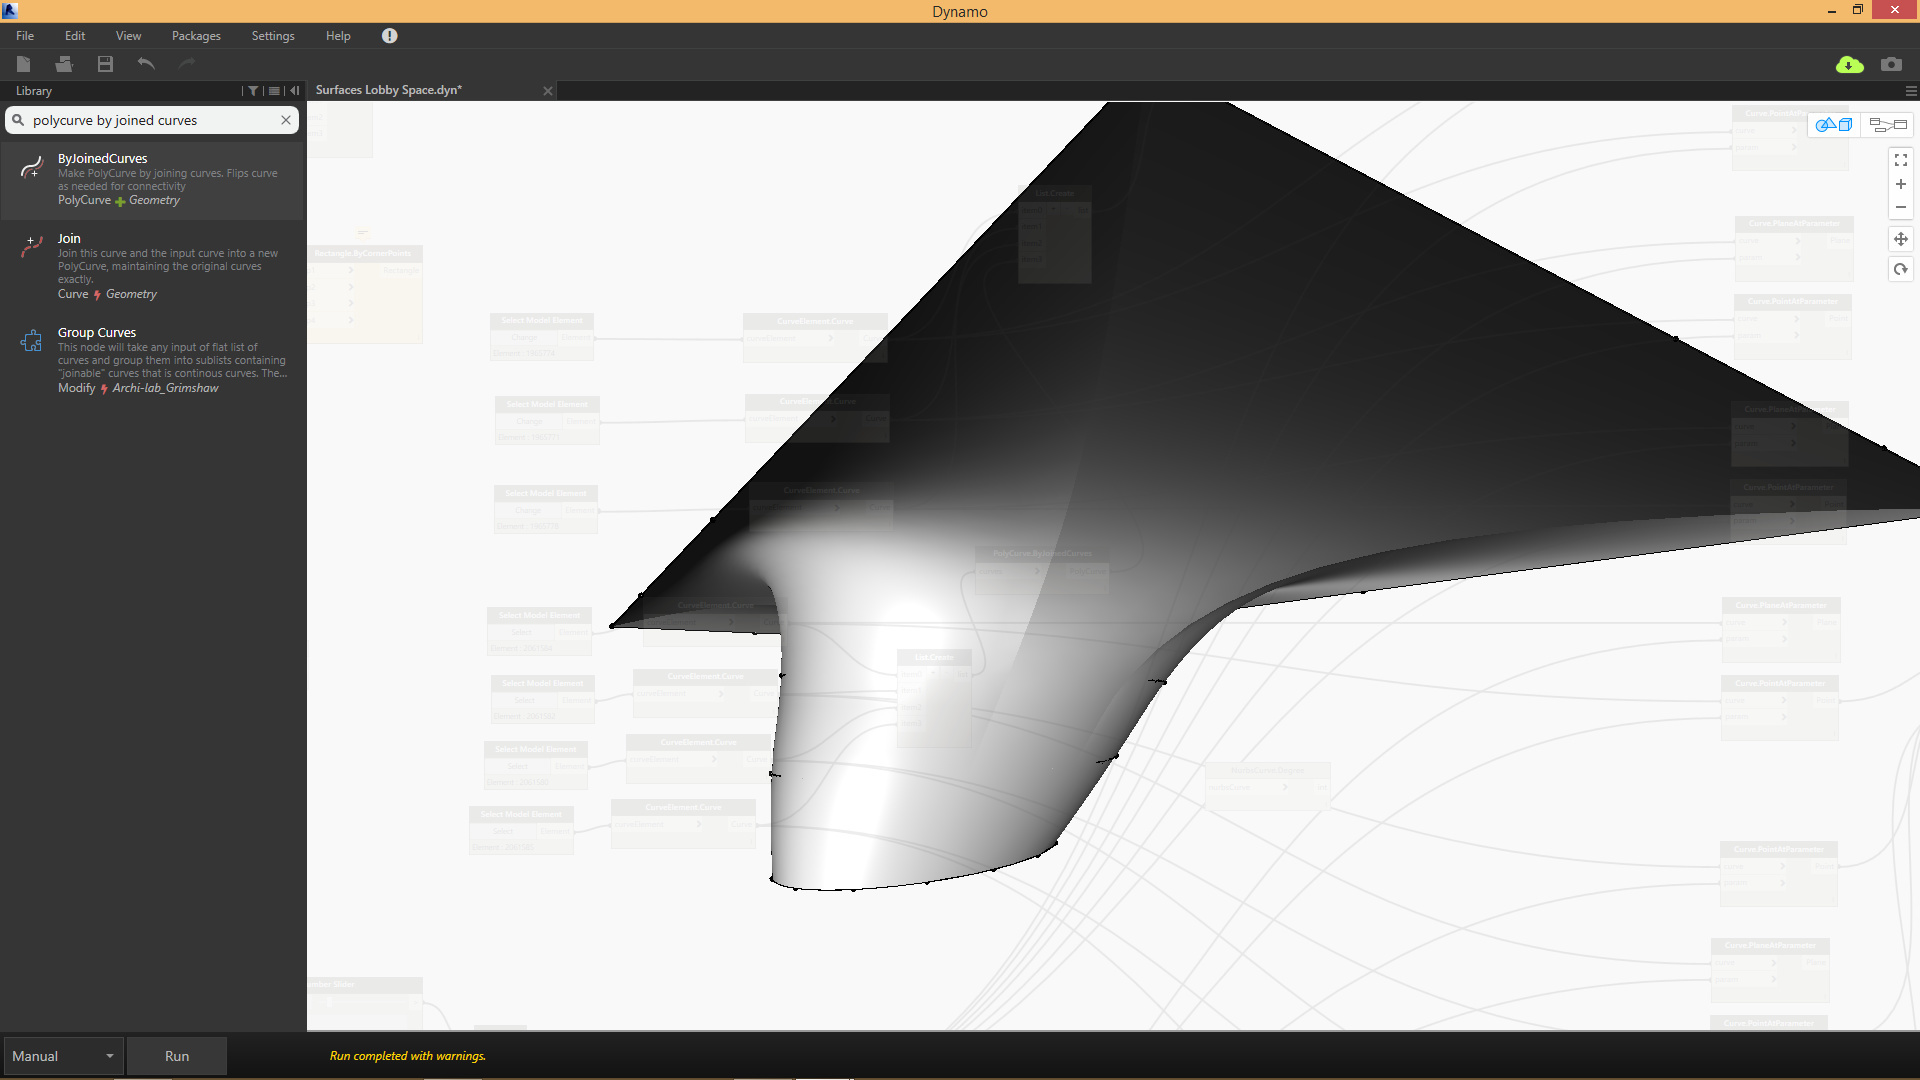Open the Manual run mode dropdown
Viewport: 1920px width, 1080px height.
63,1056
